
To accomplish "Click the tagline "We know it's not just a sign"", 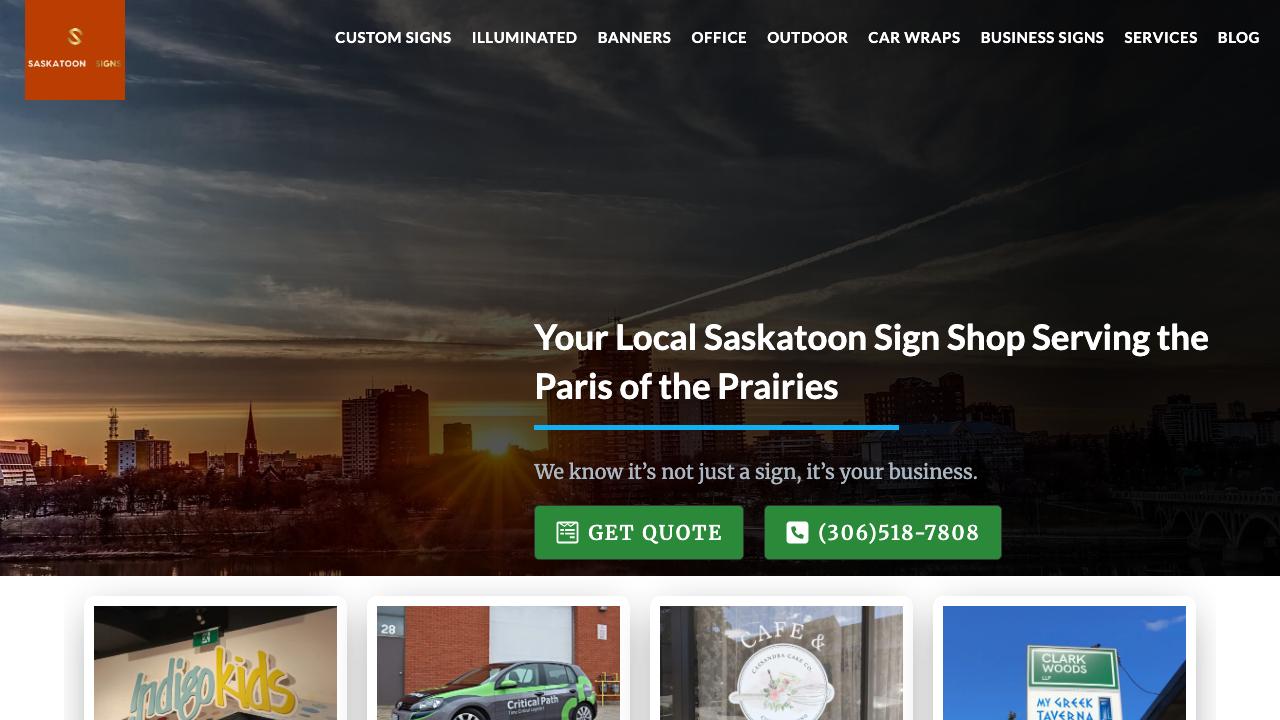I will 755,471.
